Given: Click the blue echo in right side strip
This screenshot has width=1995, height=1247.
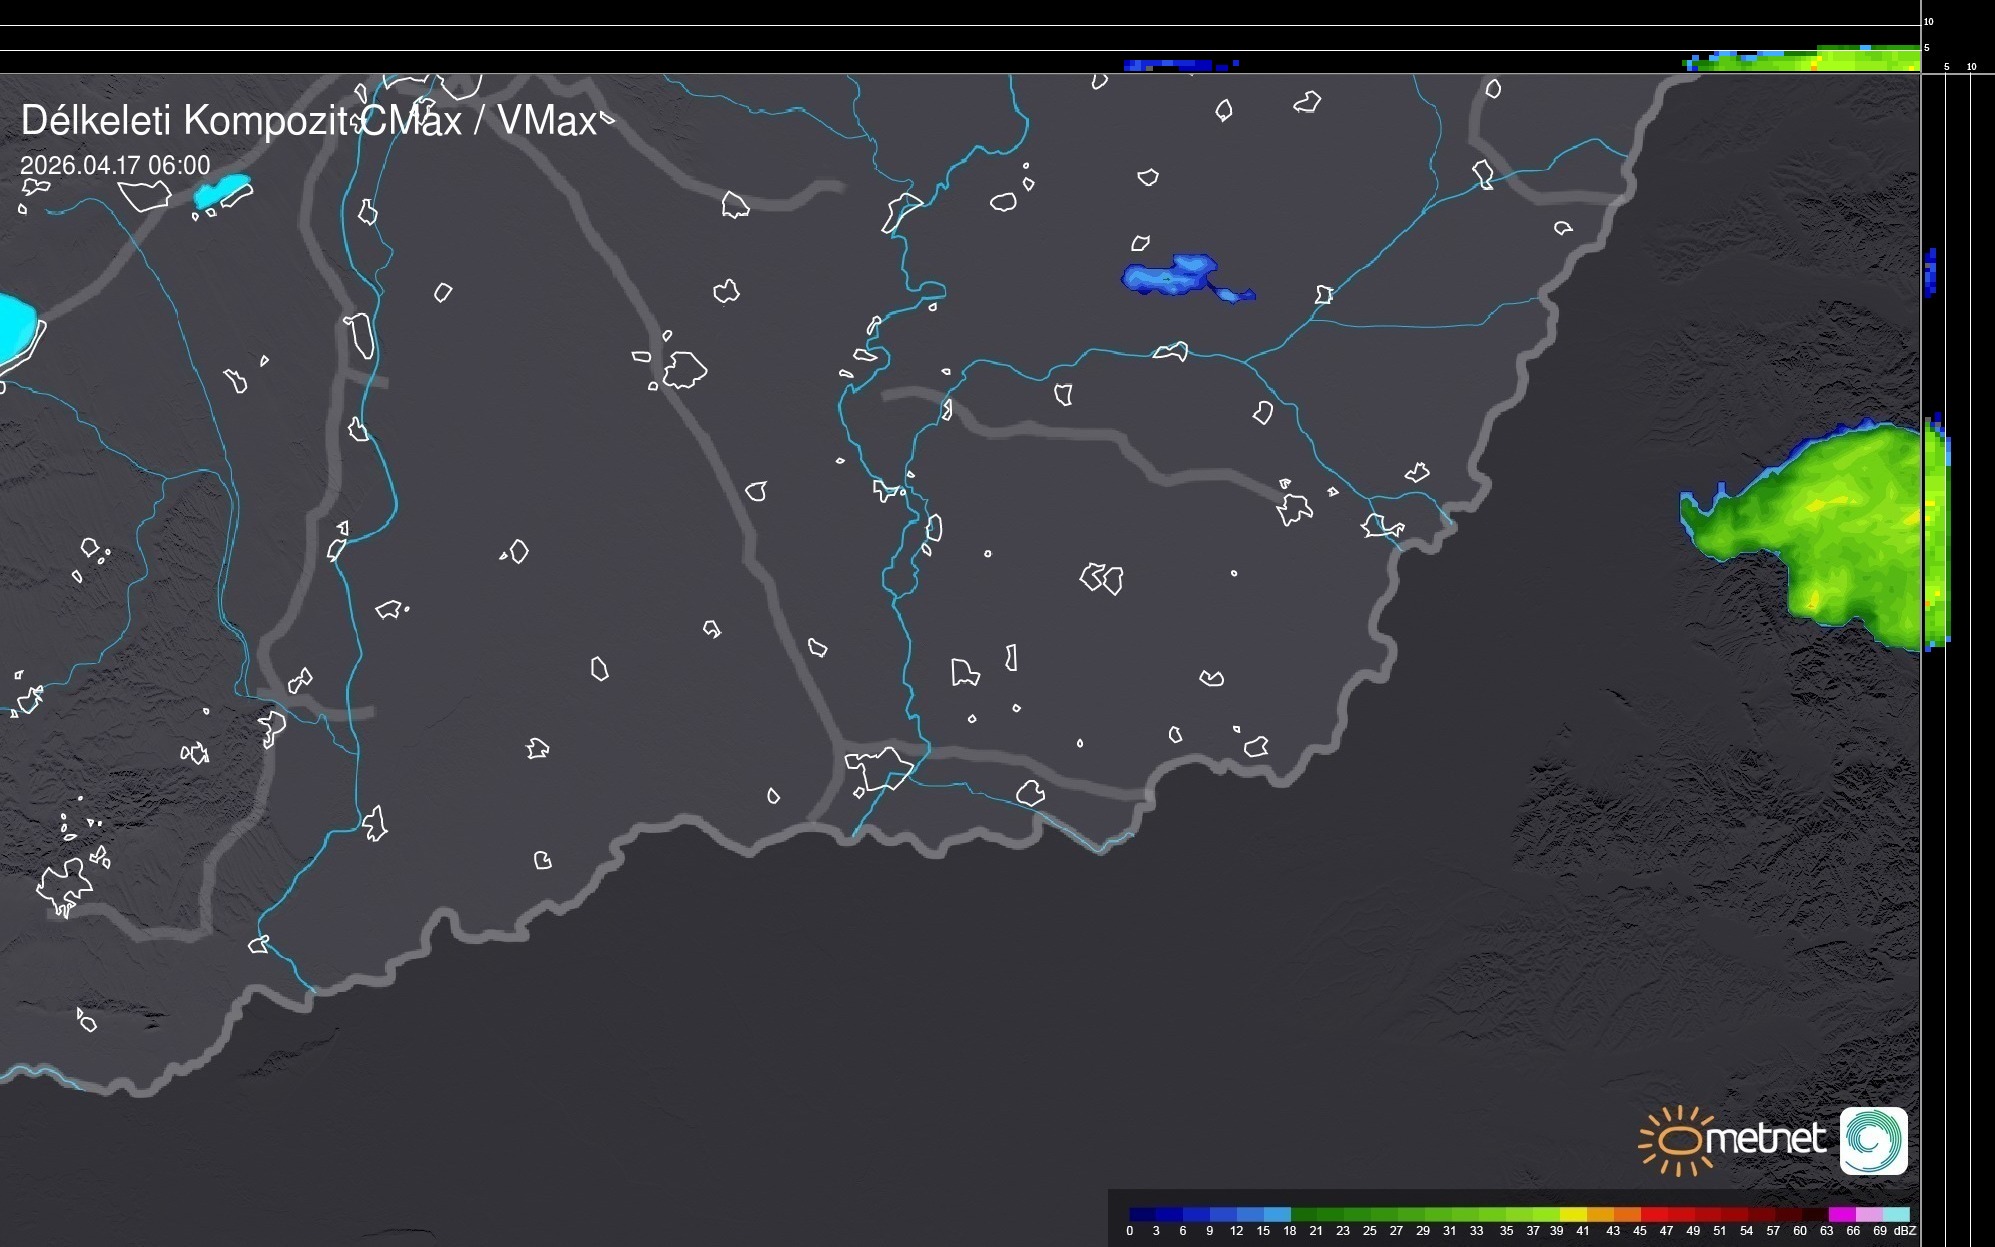Looking at the screenshot, I should click(1931, 272).
